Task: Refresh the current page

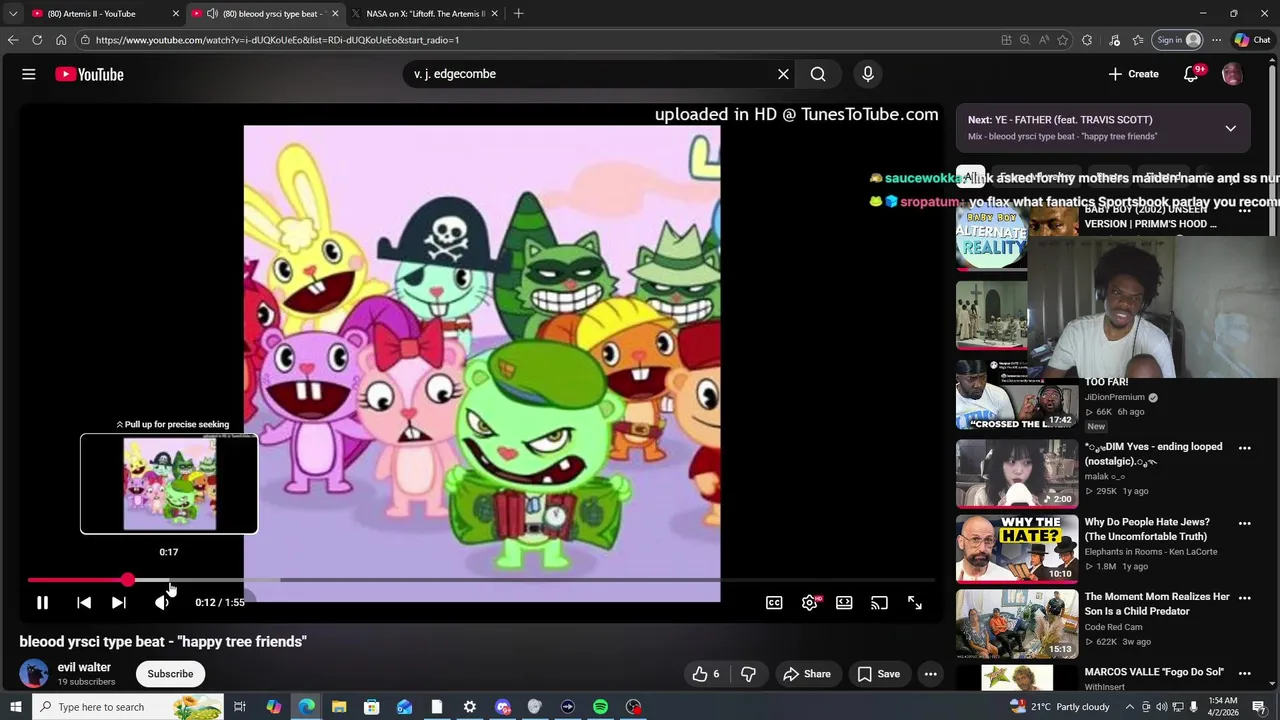Action: (37, 40)
